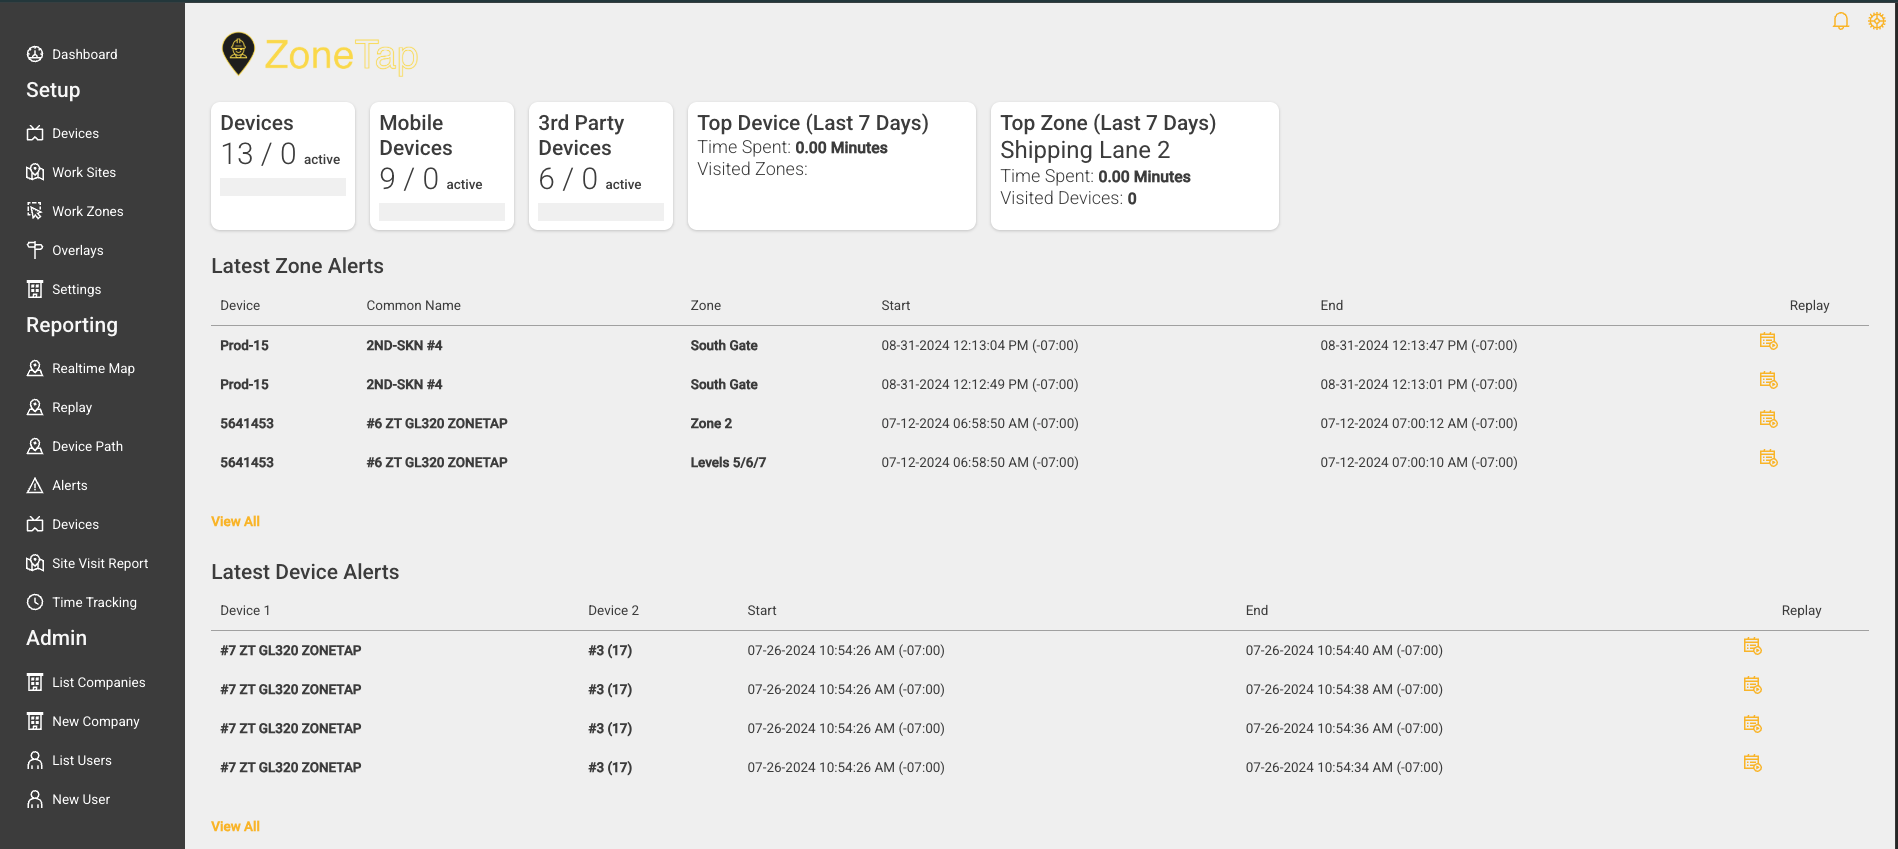Click the Overlays sidebar icon
The width and height of the screenshot is (1898, 849).
[35, 250]
